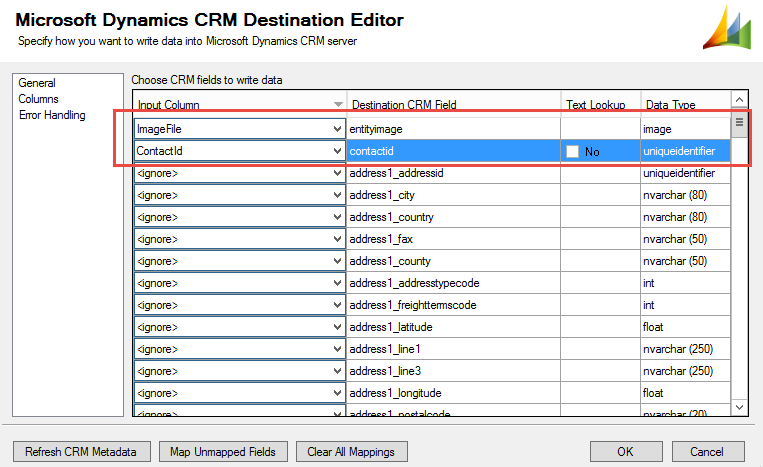
Task: Click the scroll down arrow in grid
Action: click(740, 408)
